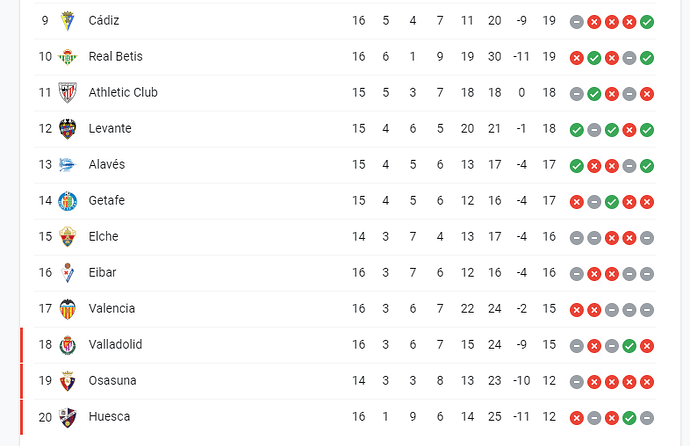Click Valladolid's green win form icon

629,346
